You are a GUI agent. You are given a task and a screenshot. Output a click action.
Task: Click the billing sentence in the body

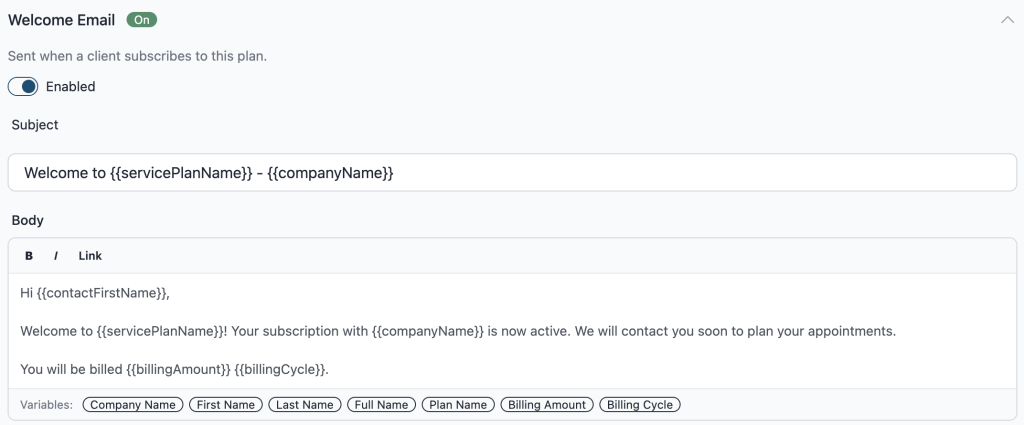[x=174, y=370]
